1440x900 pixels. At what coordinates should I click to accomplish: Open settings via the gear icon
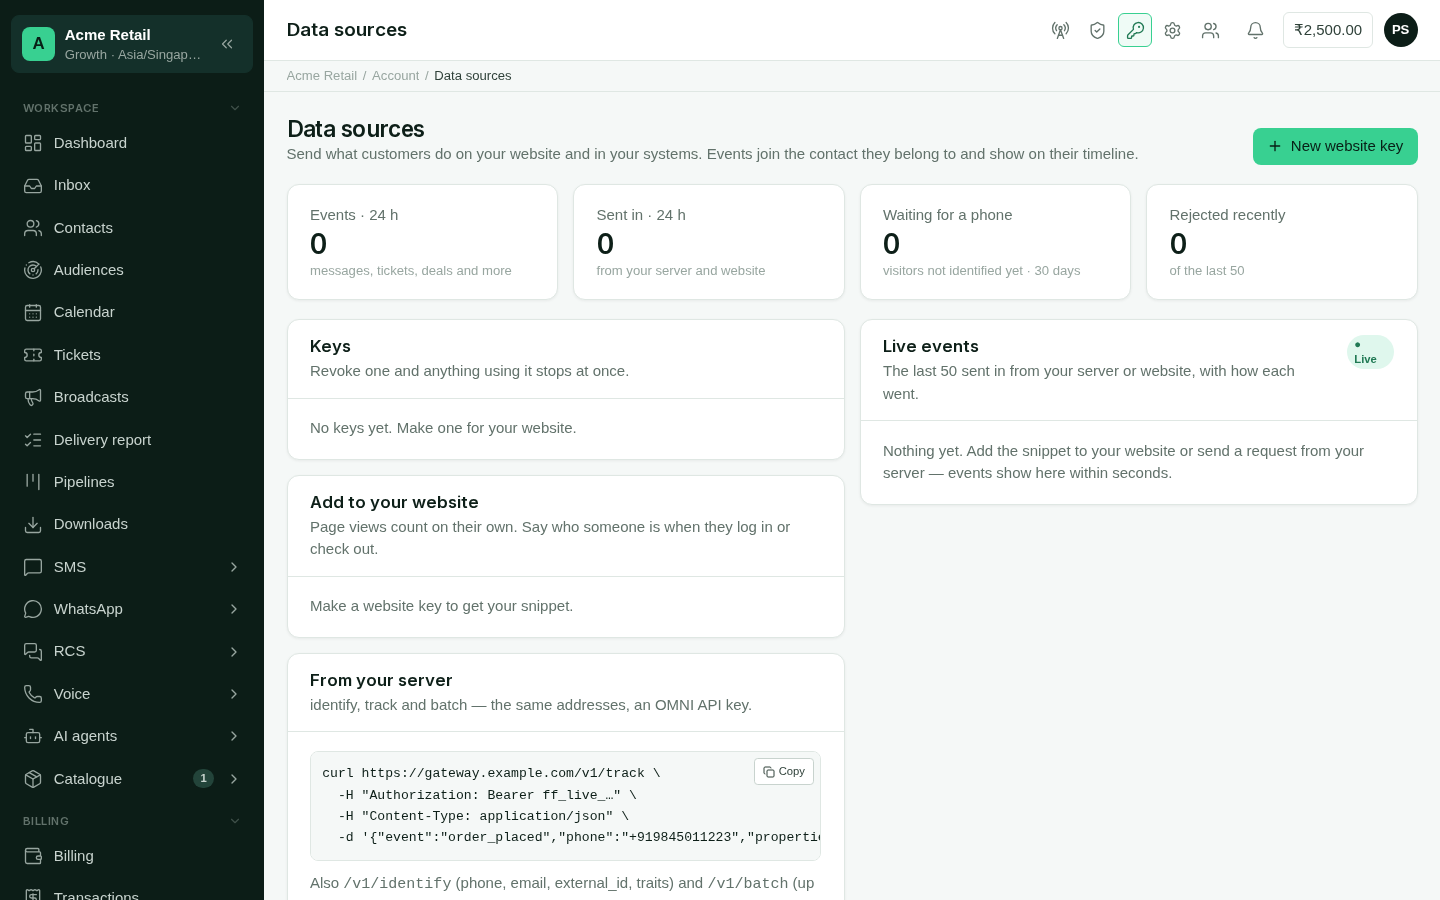coord(1172,30)
